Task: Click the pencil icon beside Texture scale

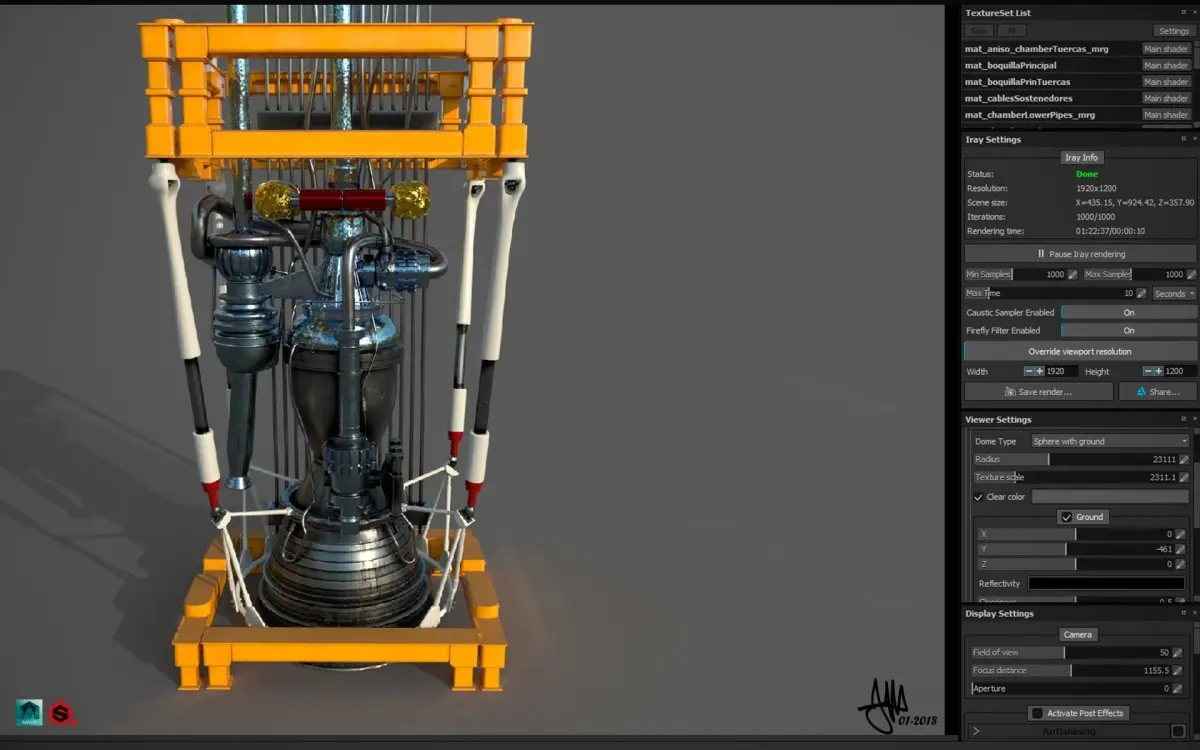Action: pos(1184,477)
